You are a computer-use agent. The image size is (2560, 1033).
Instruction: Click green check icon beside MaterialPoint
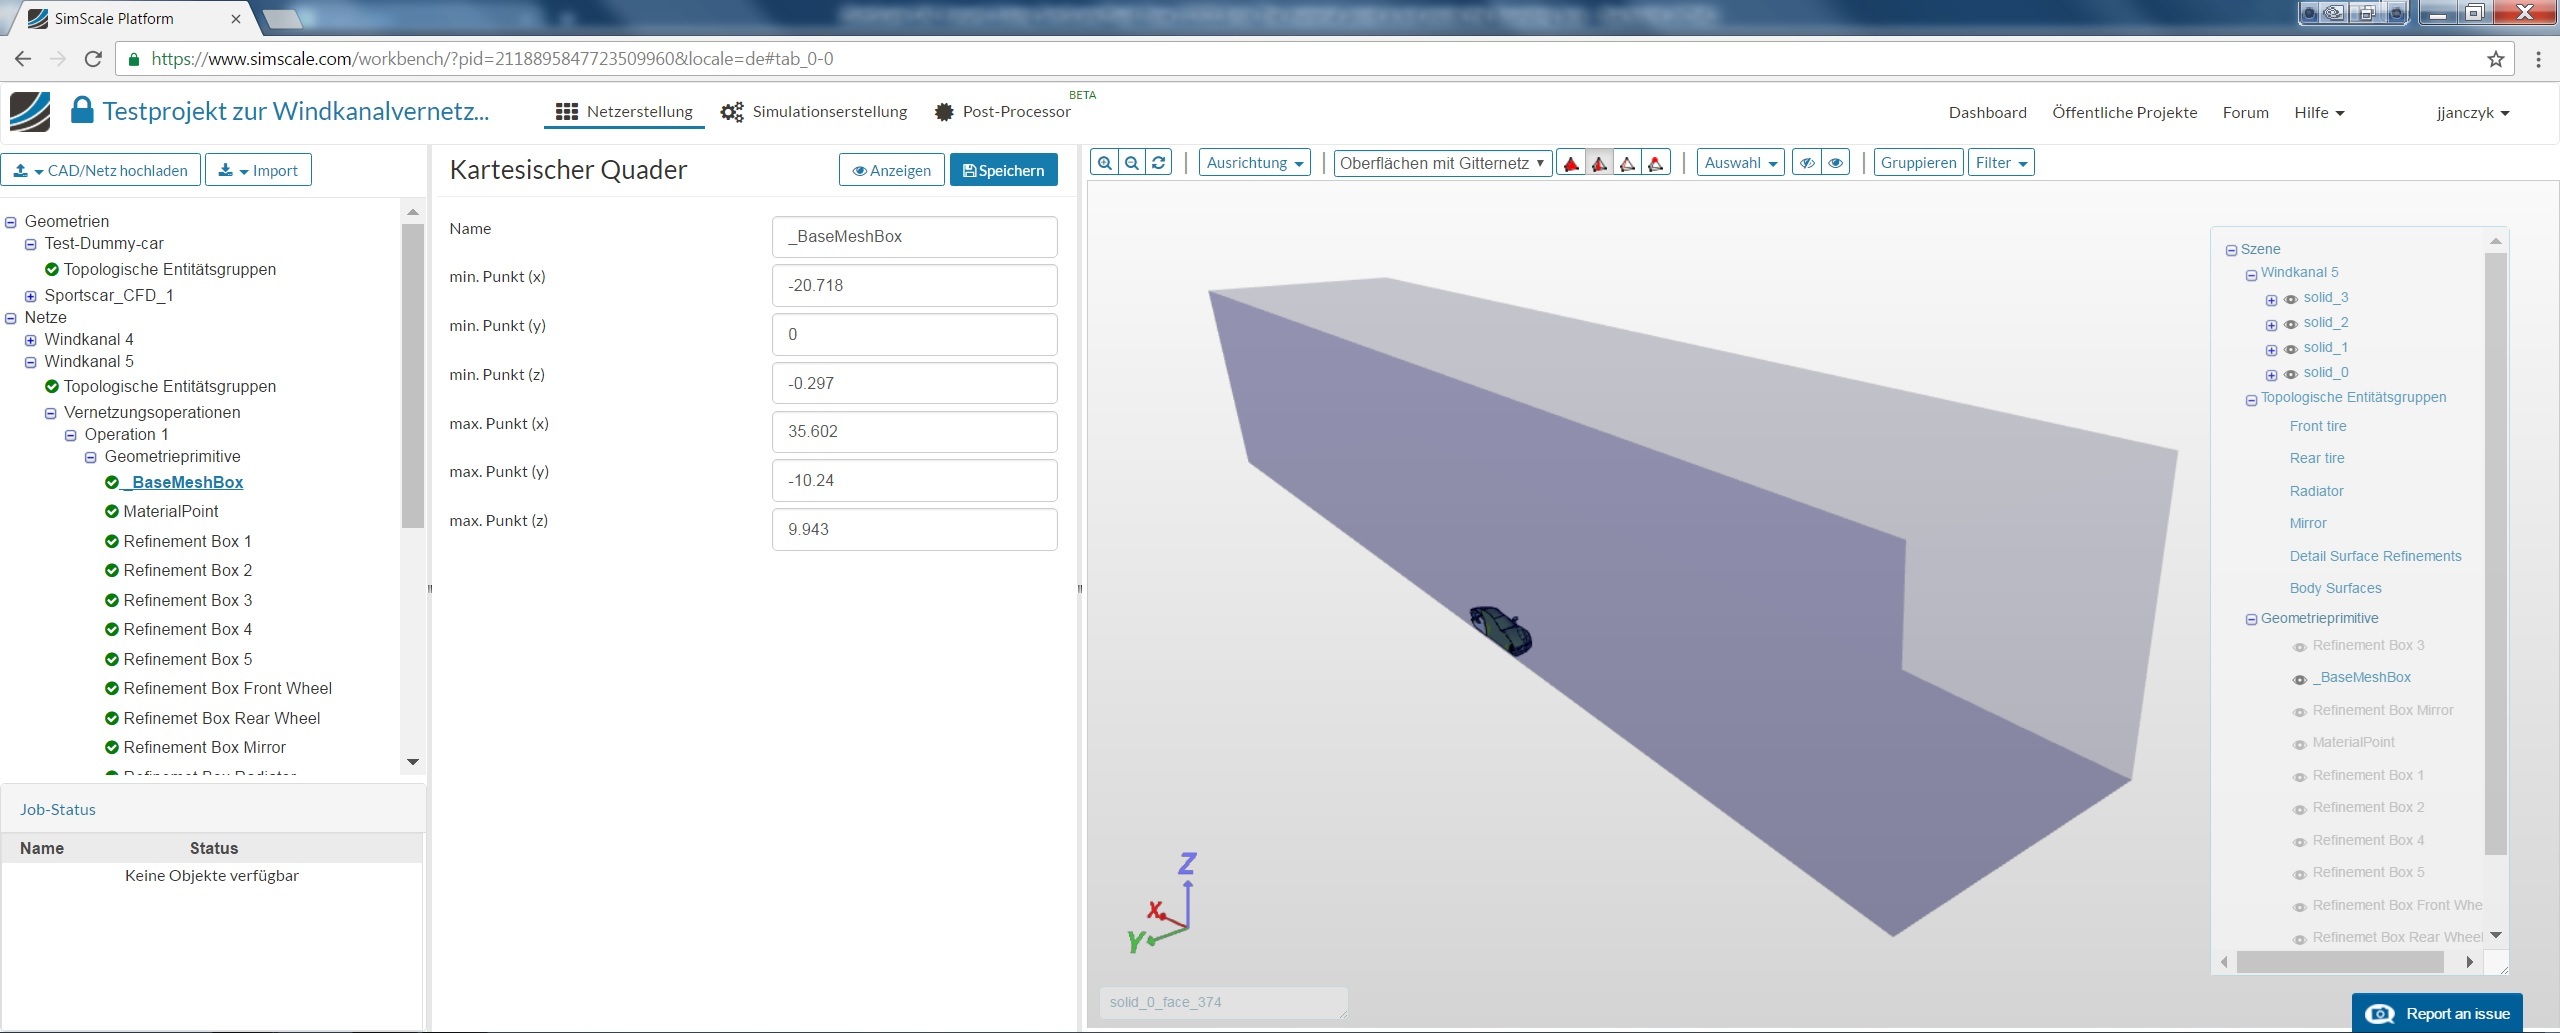coord(112,512)
